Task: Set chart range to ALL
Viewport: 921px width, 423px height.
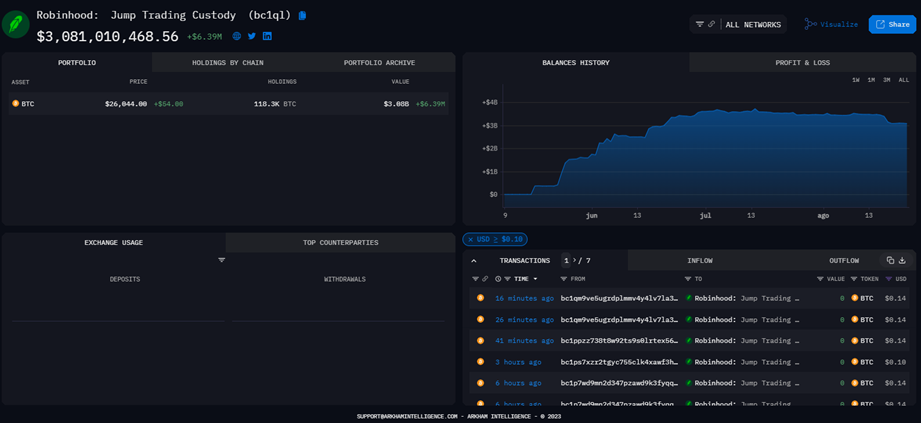Action: [903, 80]
